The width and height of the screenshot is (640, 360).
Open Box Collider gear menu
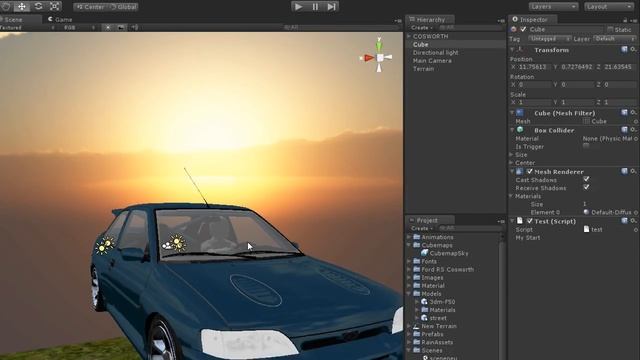pos(633,130)
